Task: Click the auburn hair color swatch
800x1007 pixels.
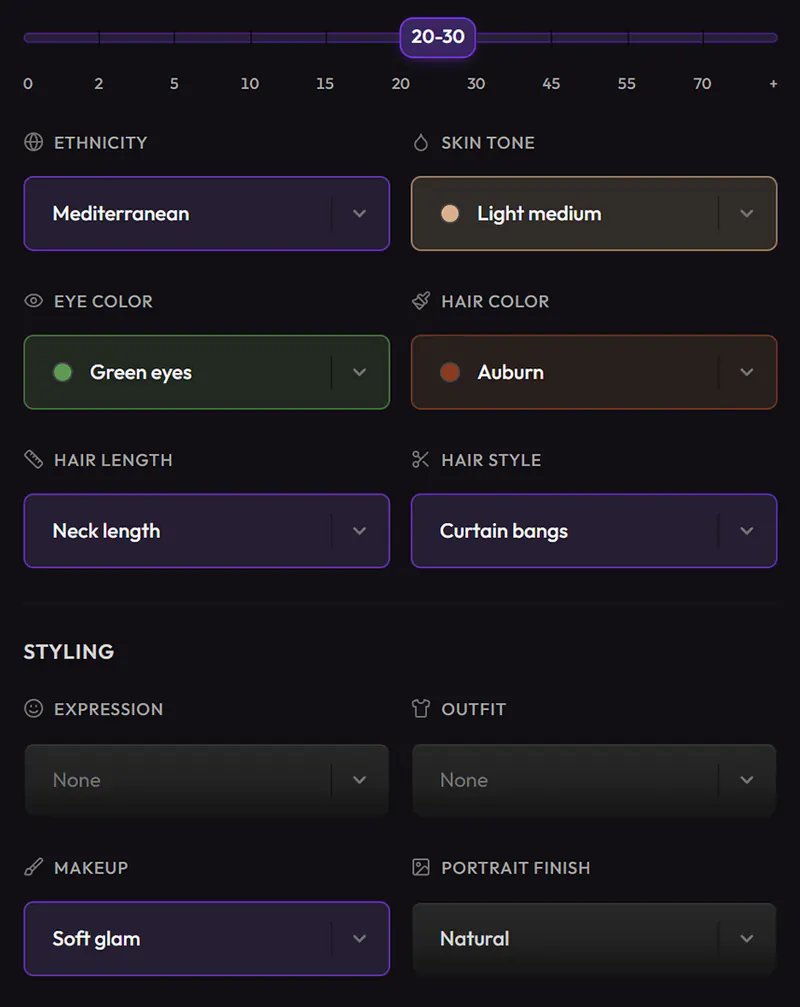Action: click(x=450, y=372)
